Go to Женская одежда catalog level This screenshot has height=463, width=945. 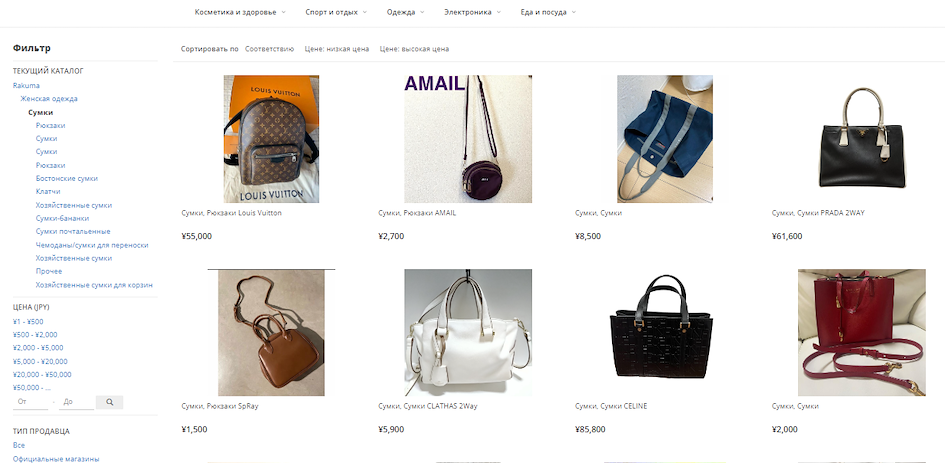click(49, 98)
